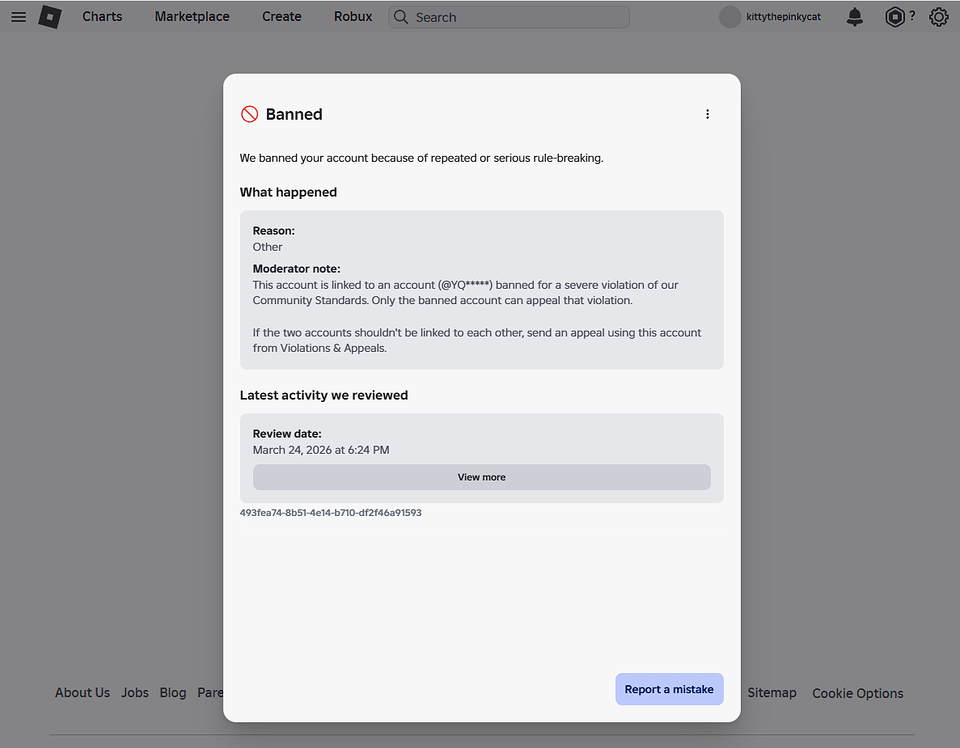Click the search magnifier icon
Image resolution: width=960 pixels, height=748 pixels.
click(401, 17)
